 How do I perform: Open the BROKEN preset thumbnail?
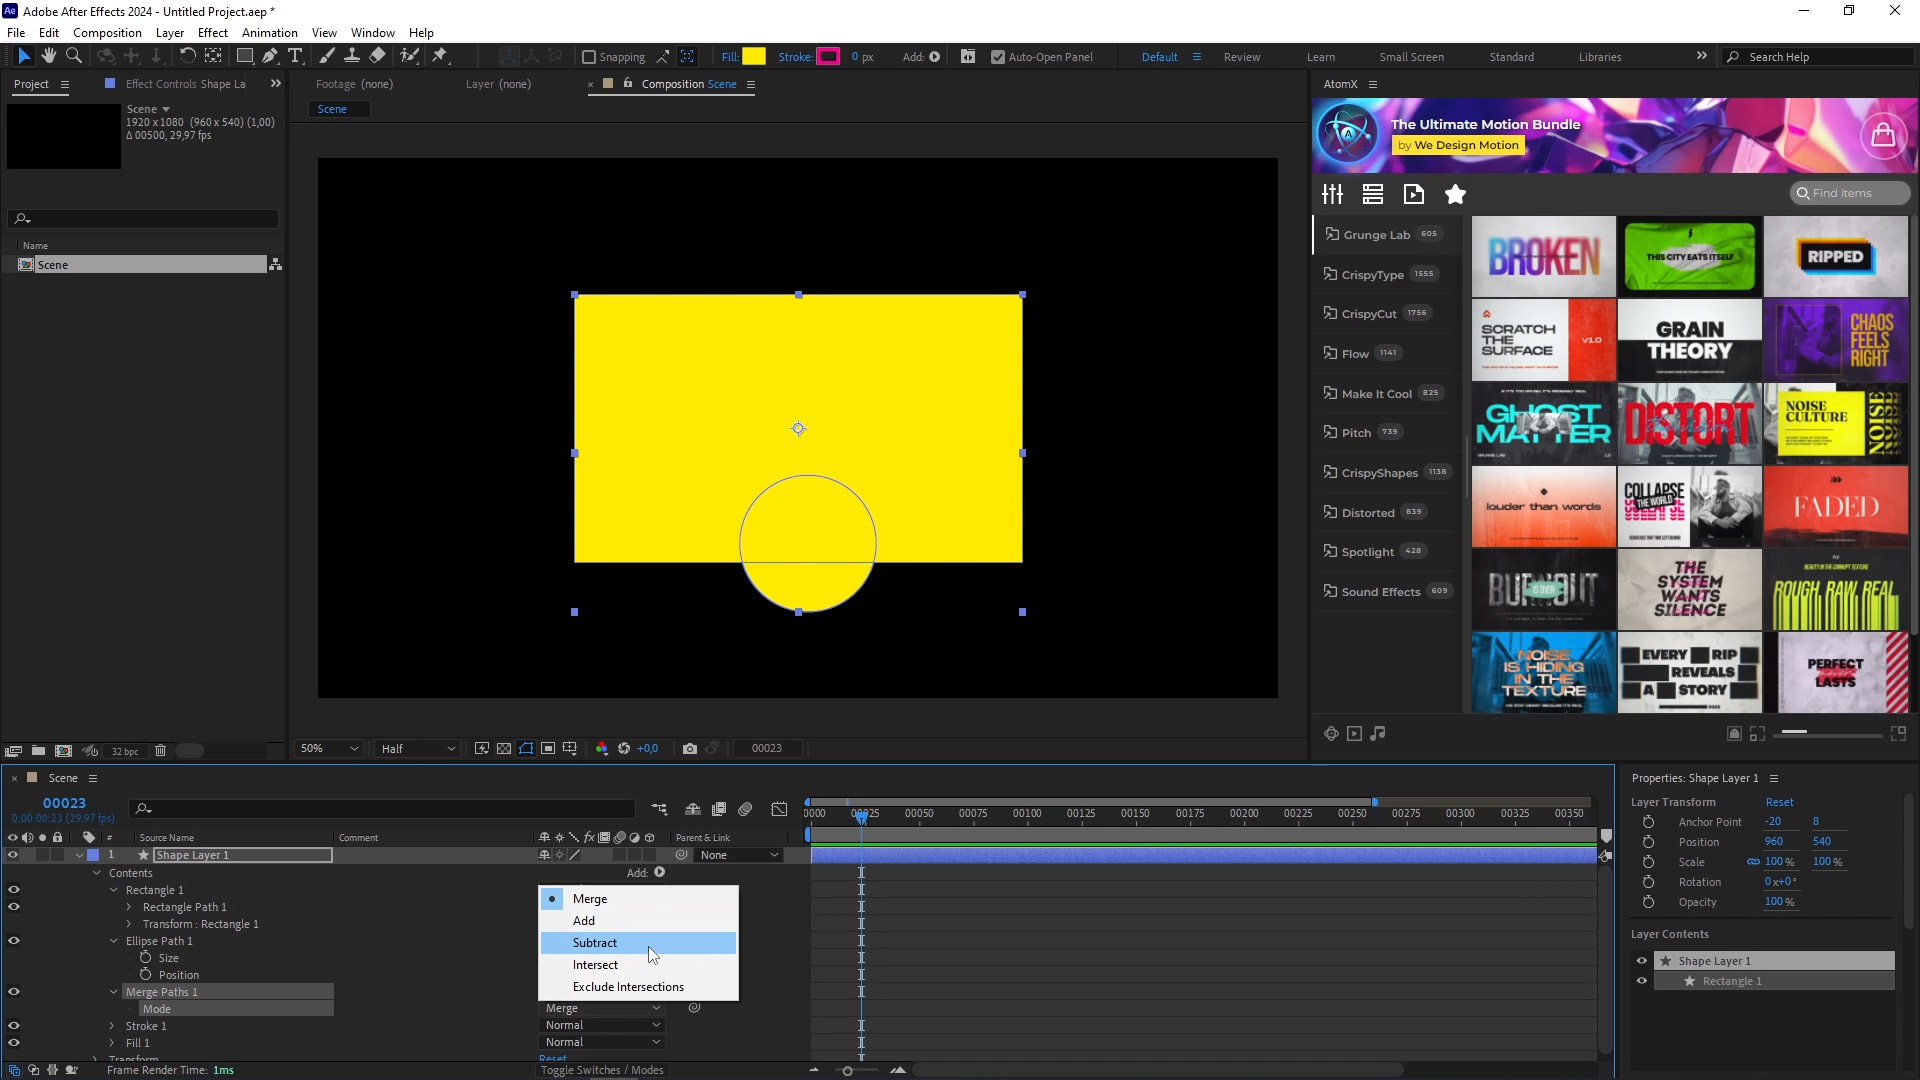[1543, 257]
